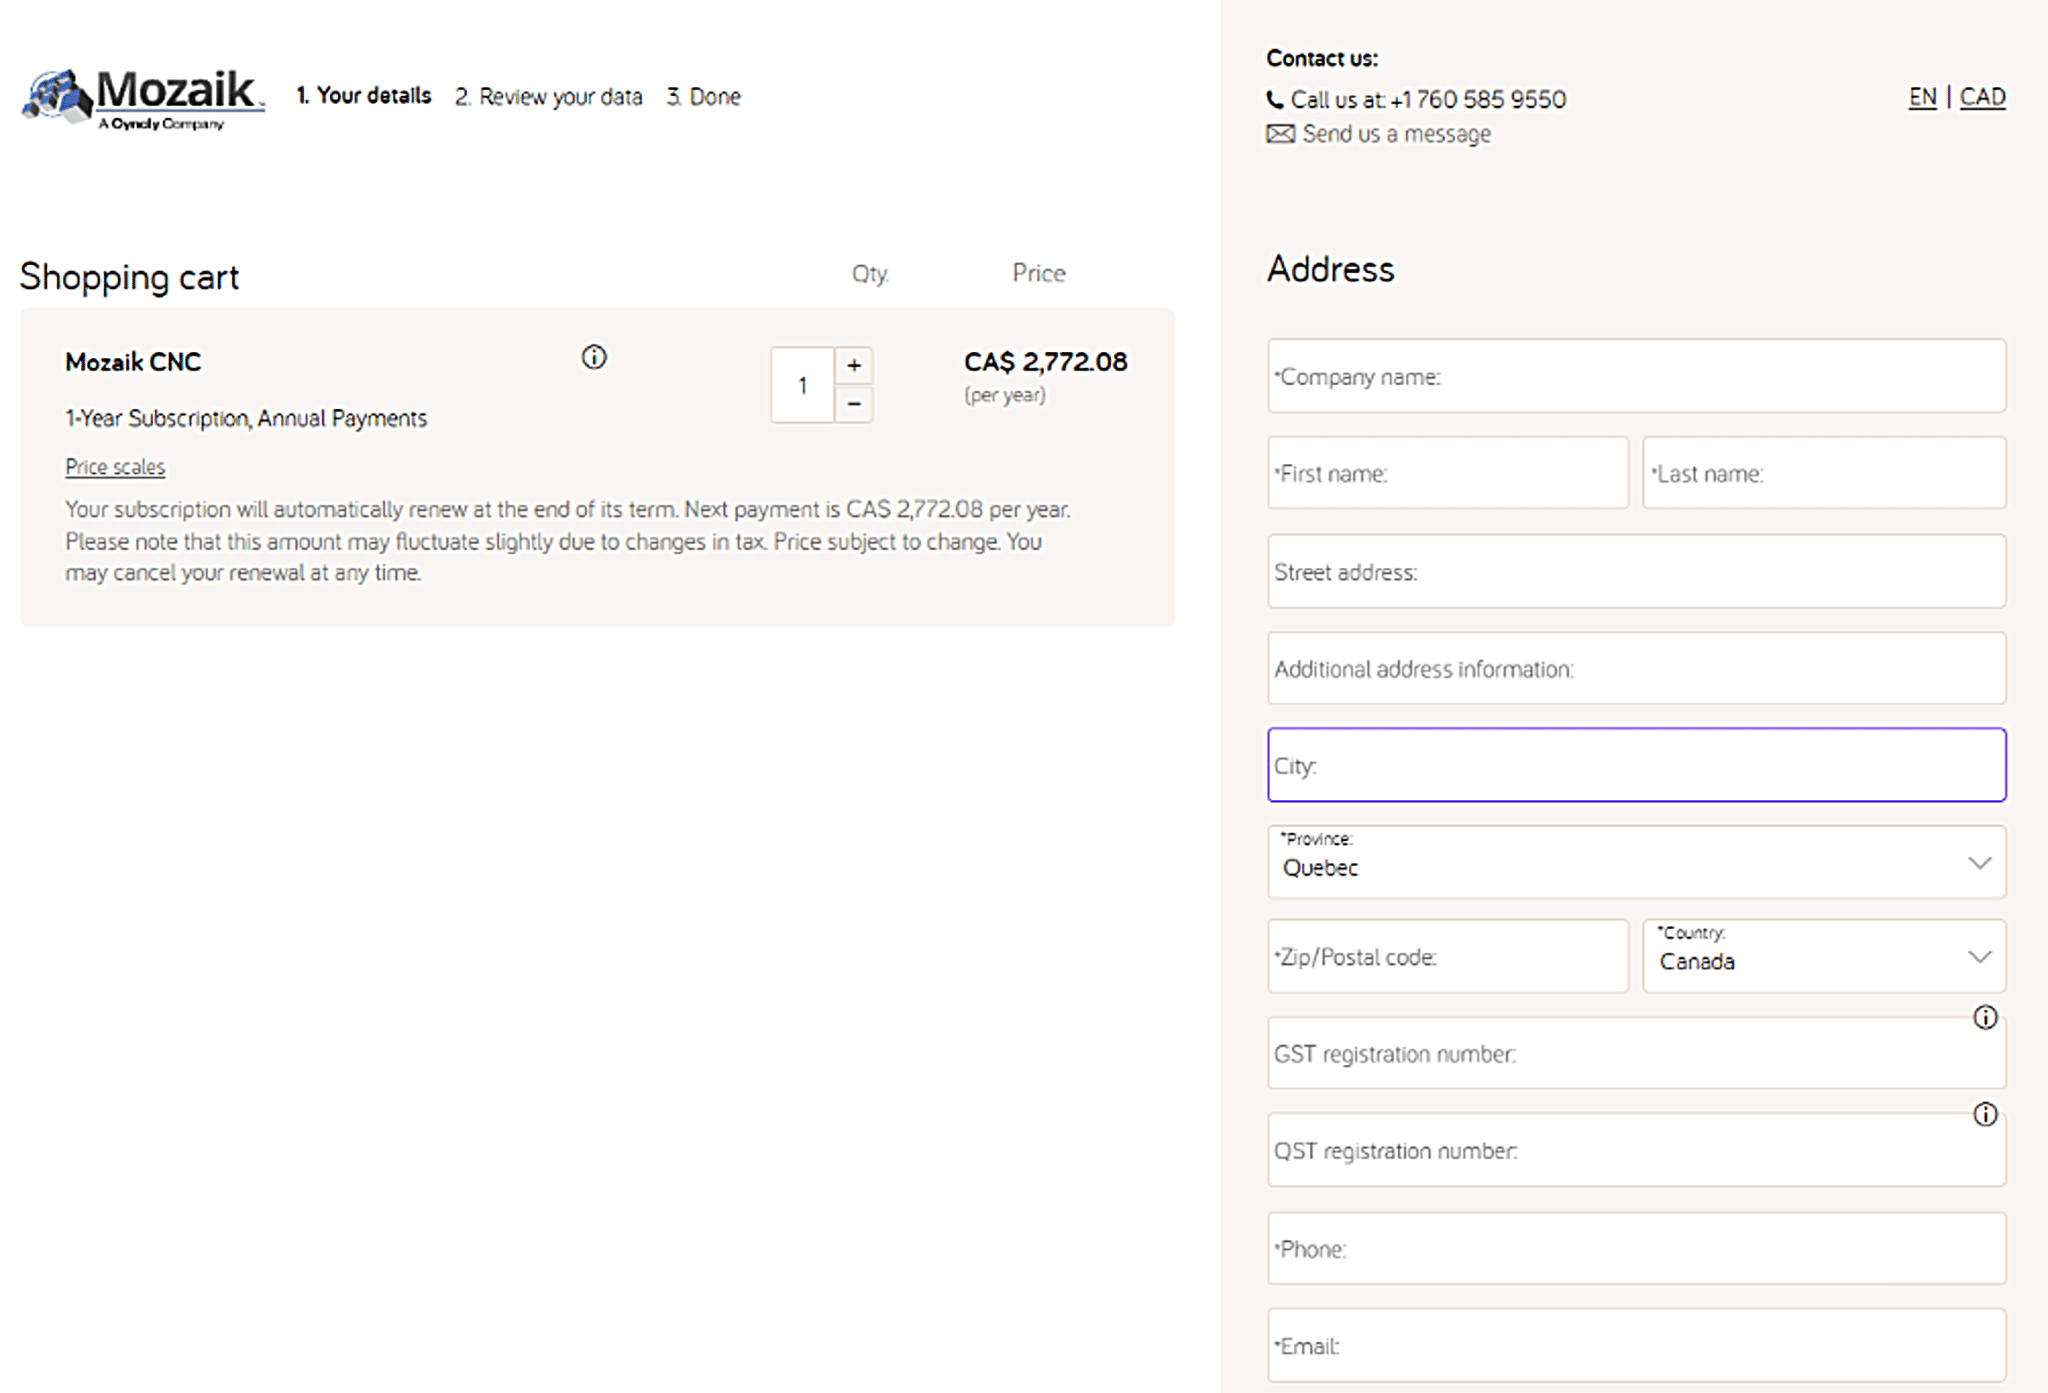Open GST registration info icon
This screenshot has height=1393, width=2048.
[x=1985, y=1017]
